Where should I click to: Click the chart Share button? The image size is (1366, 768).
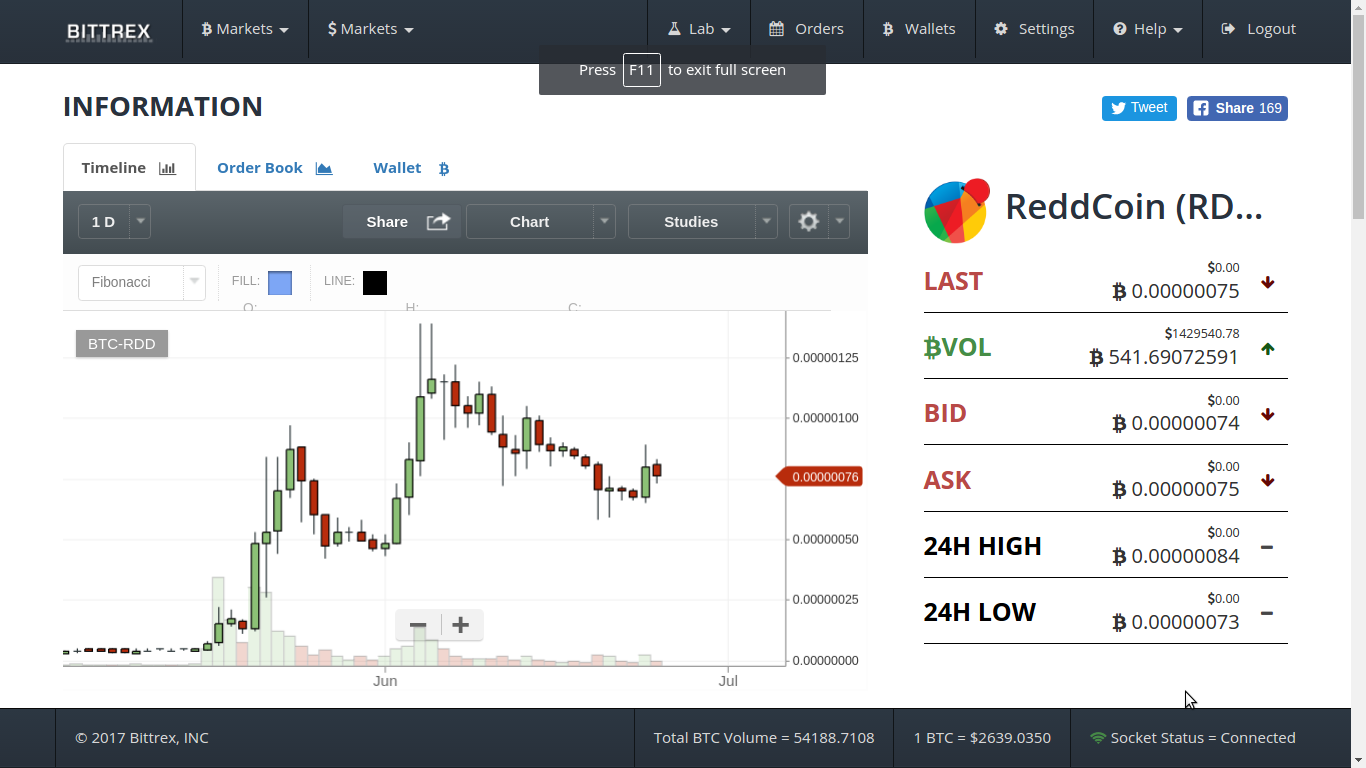tap(402, 222)
